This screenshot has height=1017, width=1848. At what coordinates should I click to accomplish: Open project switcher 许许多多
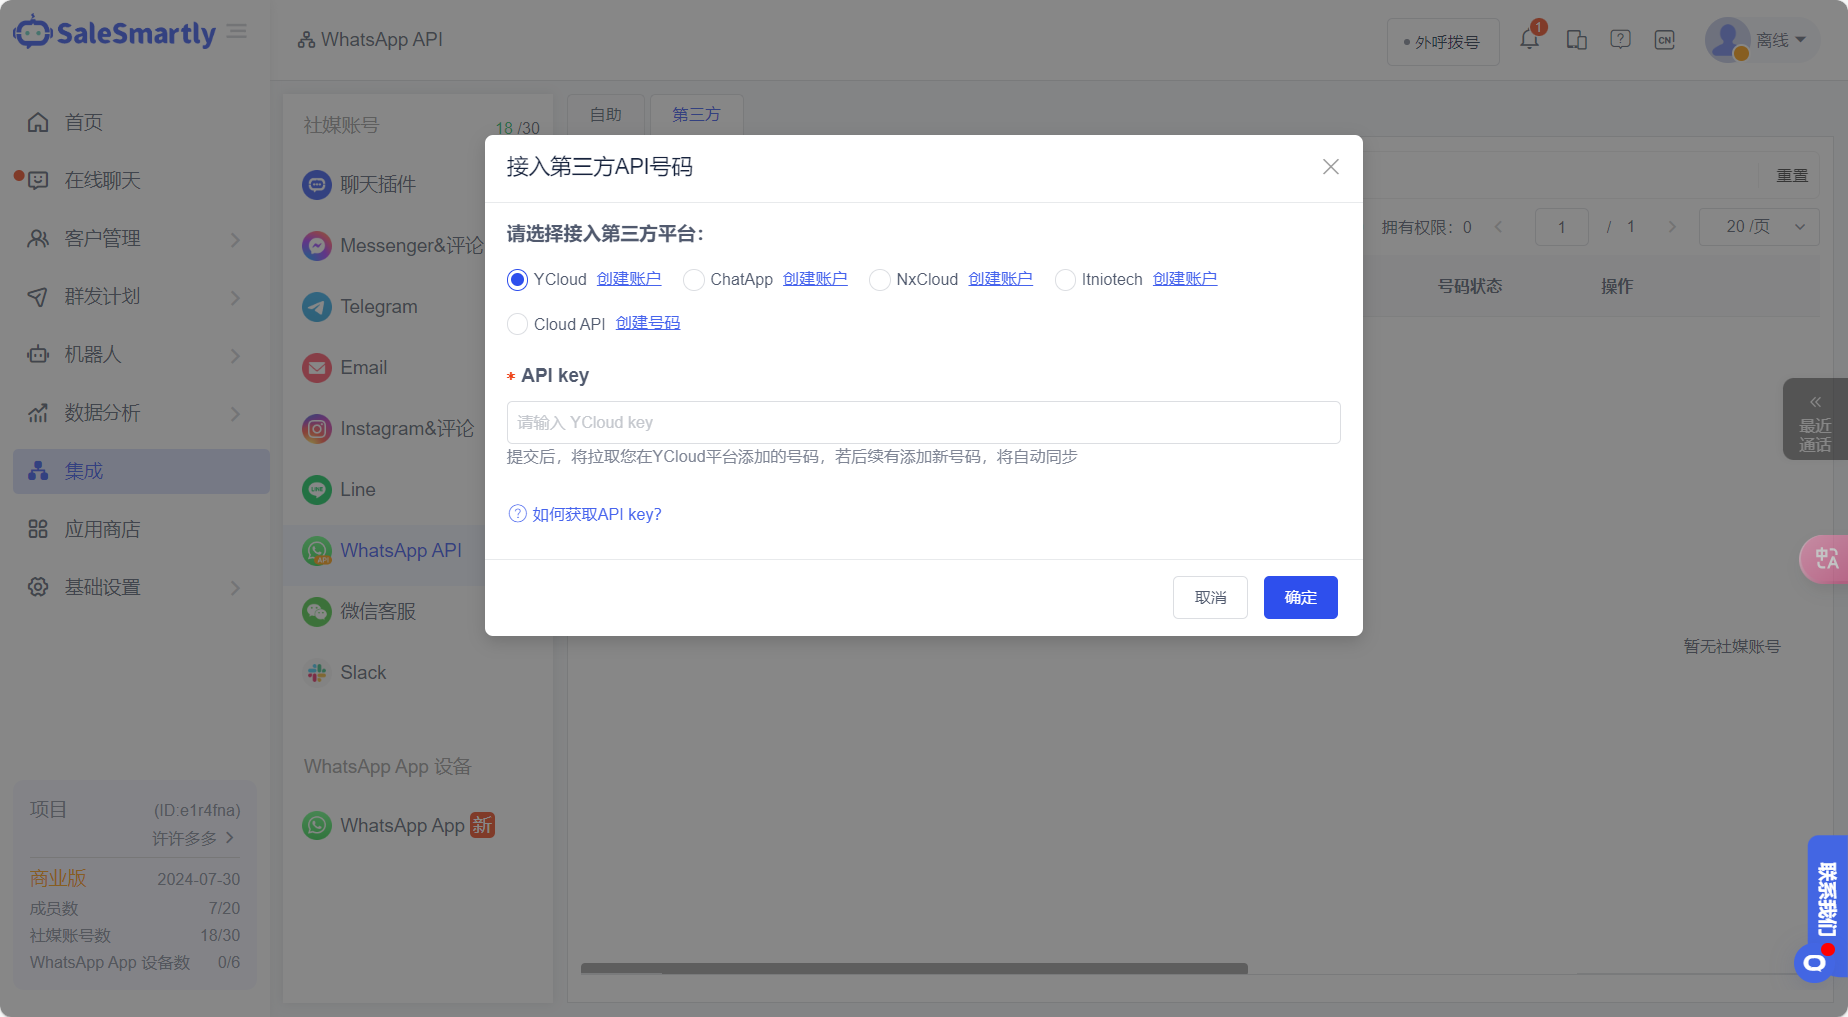pos(193,838)
